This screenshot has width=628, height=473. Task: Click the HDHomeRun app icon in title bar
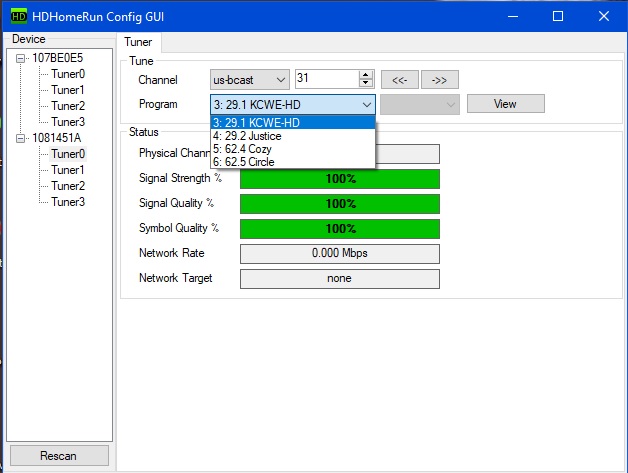[x=18, y=16]
